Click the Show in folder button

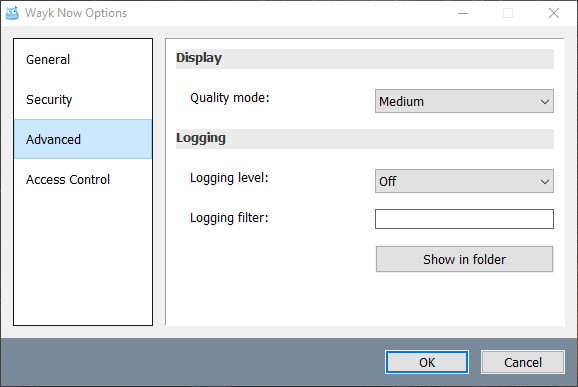pos(464,259)
